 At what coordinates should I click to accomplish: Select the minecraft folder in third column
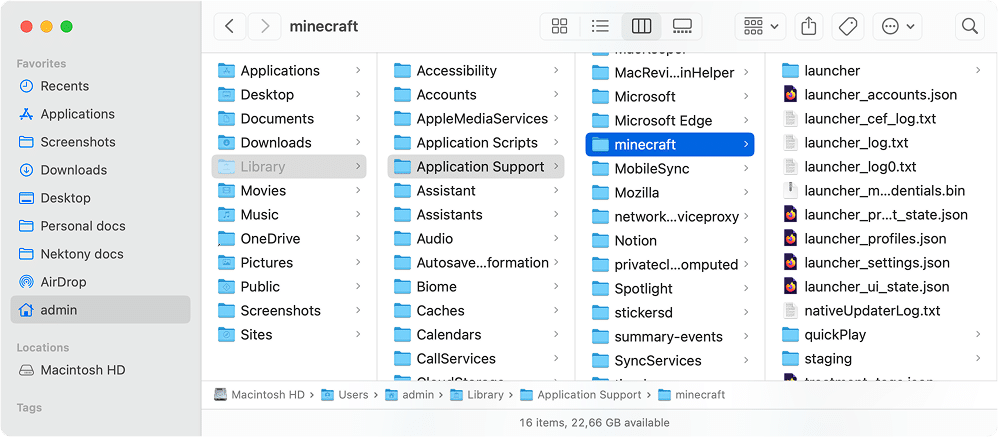click(670, 145)
